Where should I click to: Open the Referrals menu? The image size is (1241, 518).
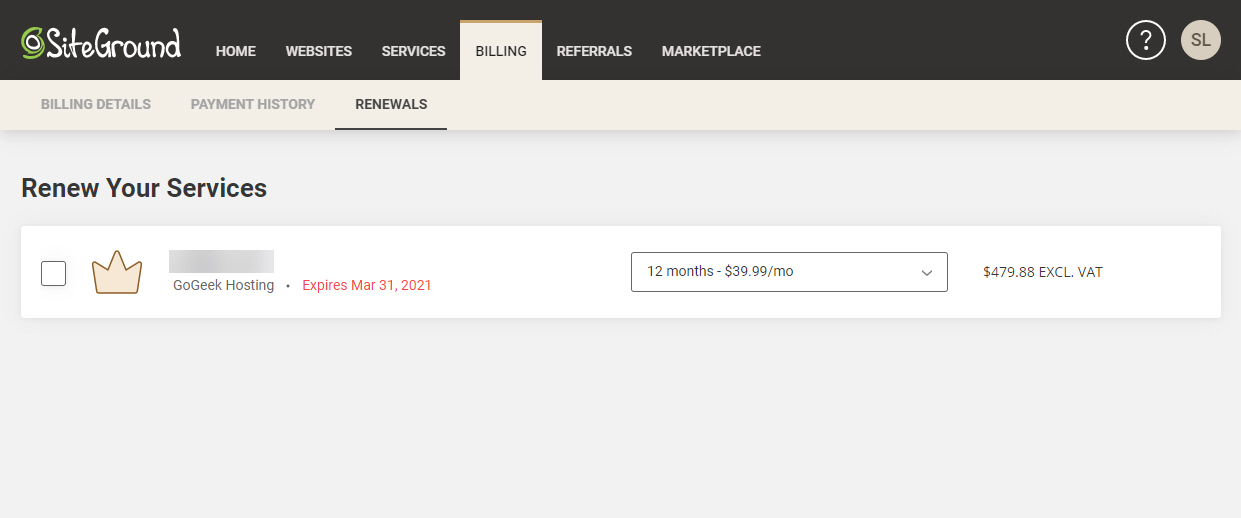(594, 51)
